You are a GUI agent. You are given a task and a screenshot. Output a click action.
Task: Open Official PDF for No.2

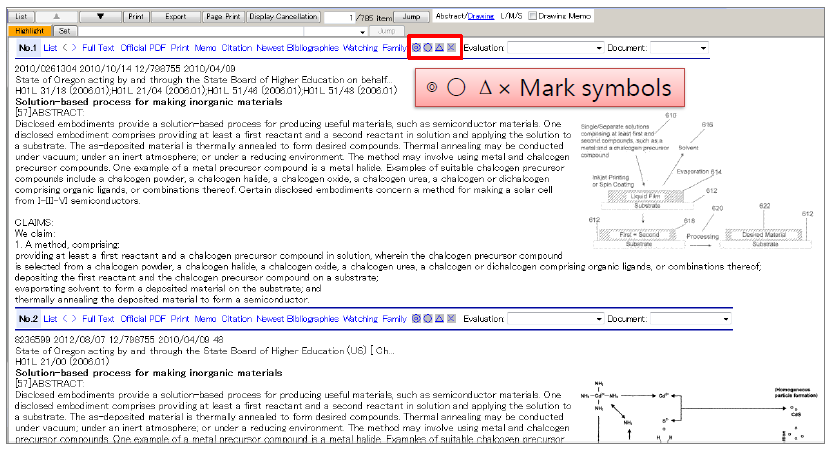pos(143,318)
